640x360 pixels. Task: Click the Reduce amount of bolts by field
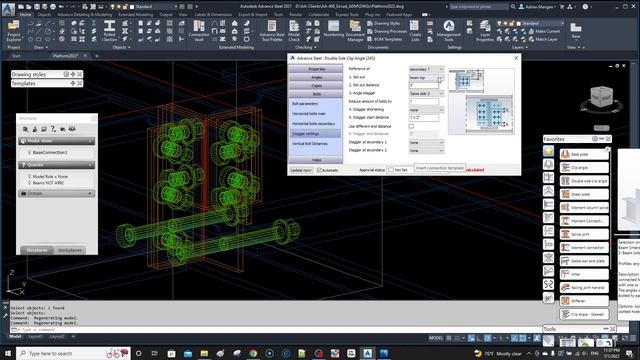coord(424,102)
